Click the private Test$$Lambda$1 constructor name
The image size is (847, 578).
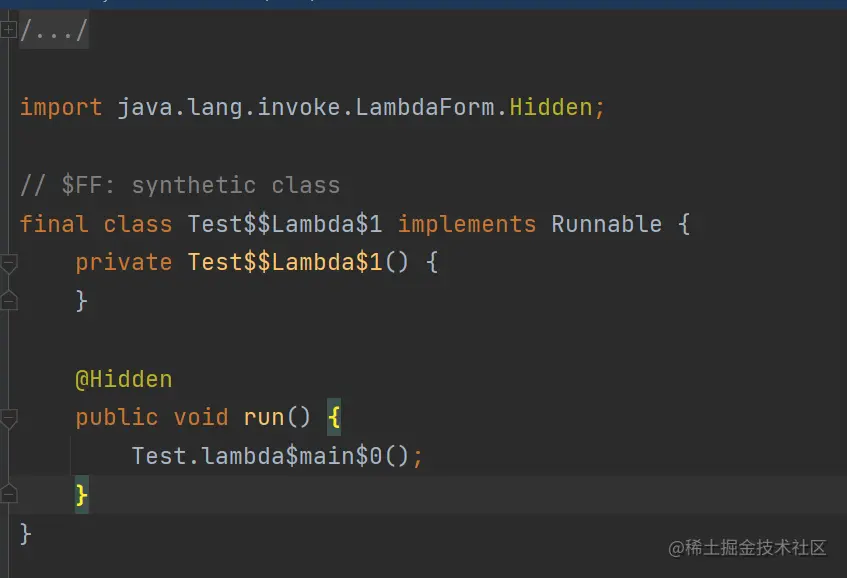click(x=285, y=262)
